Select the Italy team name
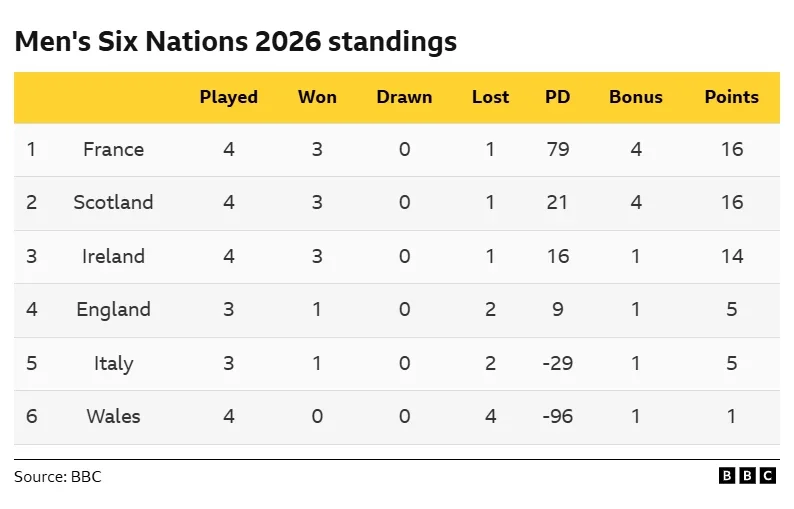The width and height of the screenshot is (794, 509). [113, 363]
